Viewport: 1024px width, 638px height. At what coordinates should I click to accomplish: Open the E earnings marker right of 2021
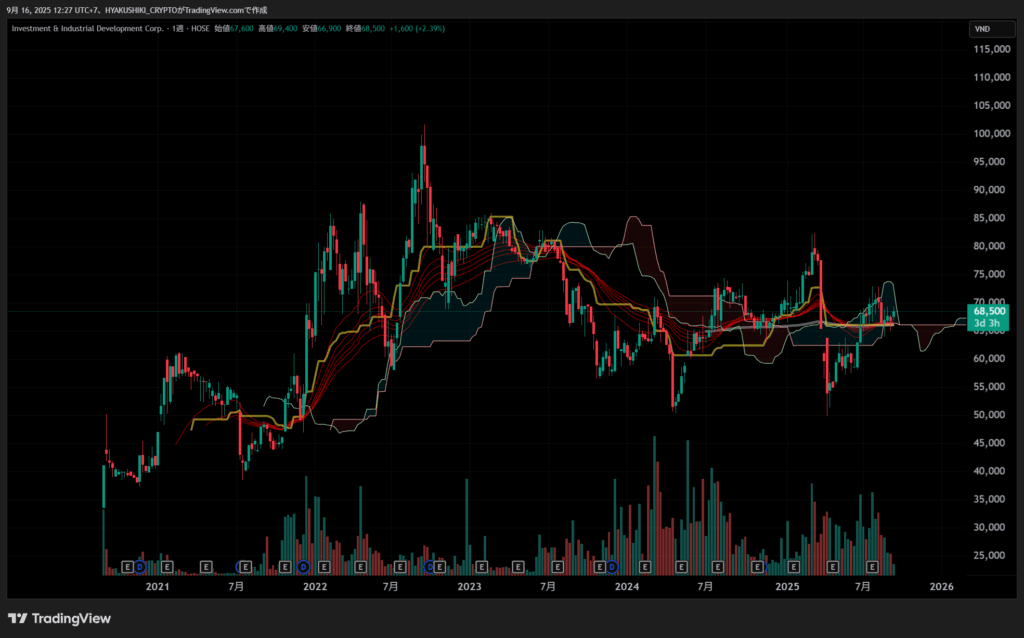[166, 567]
